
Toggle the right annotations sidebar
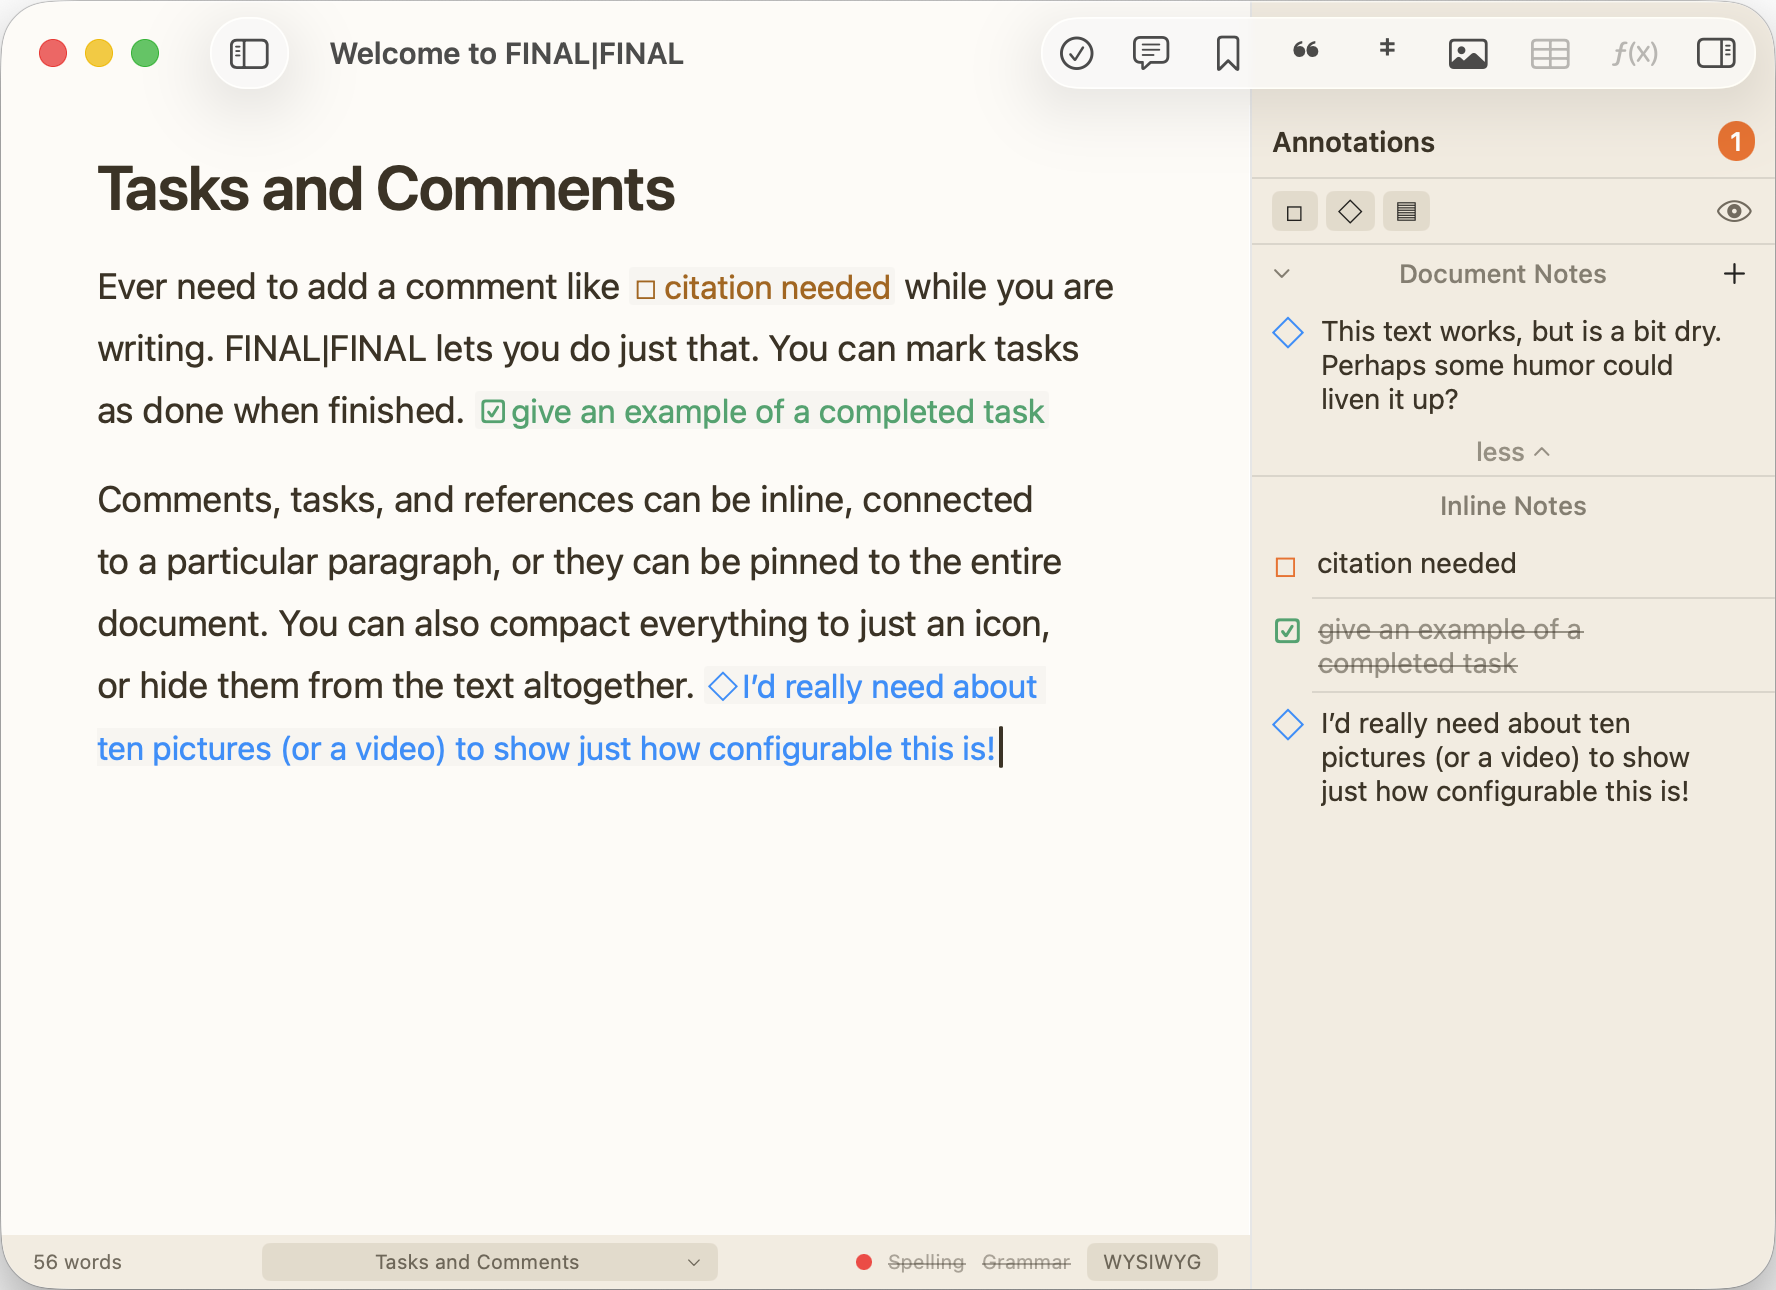coord(1716,53)
